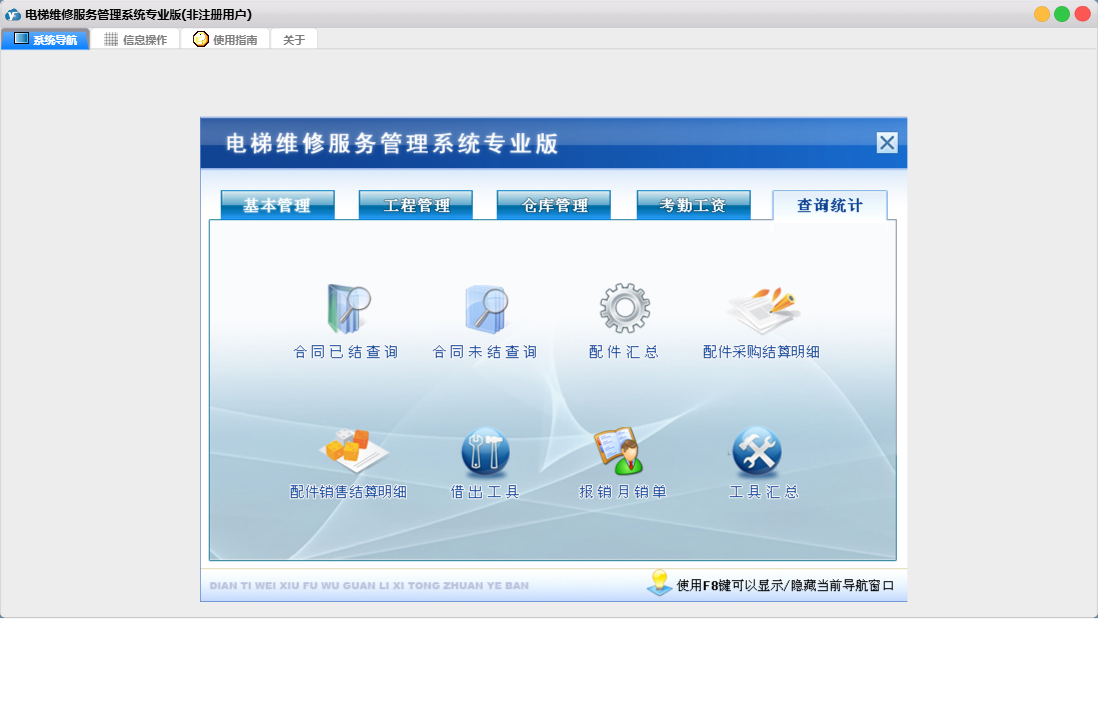Click the 借出工具 label
1098x711 pixels.
point(485,492)
